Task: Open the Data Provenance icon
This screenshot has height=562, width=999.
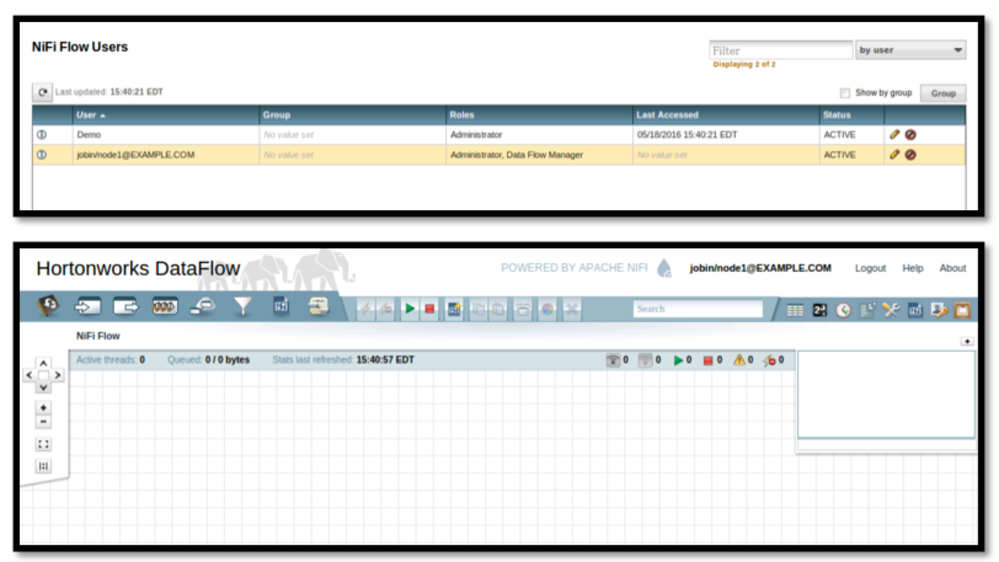Action: point(867,310)
